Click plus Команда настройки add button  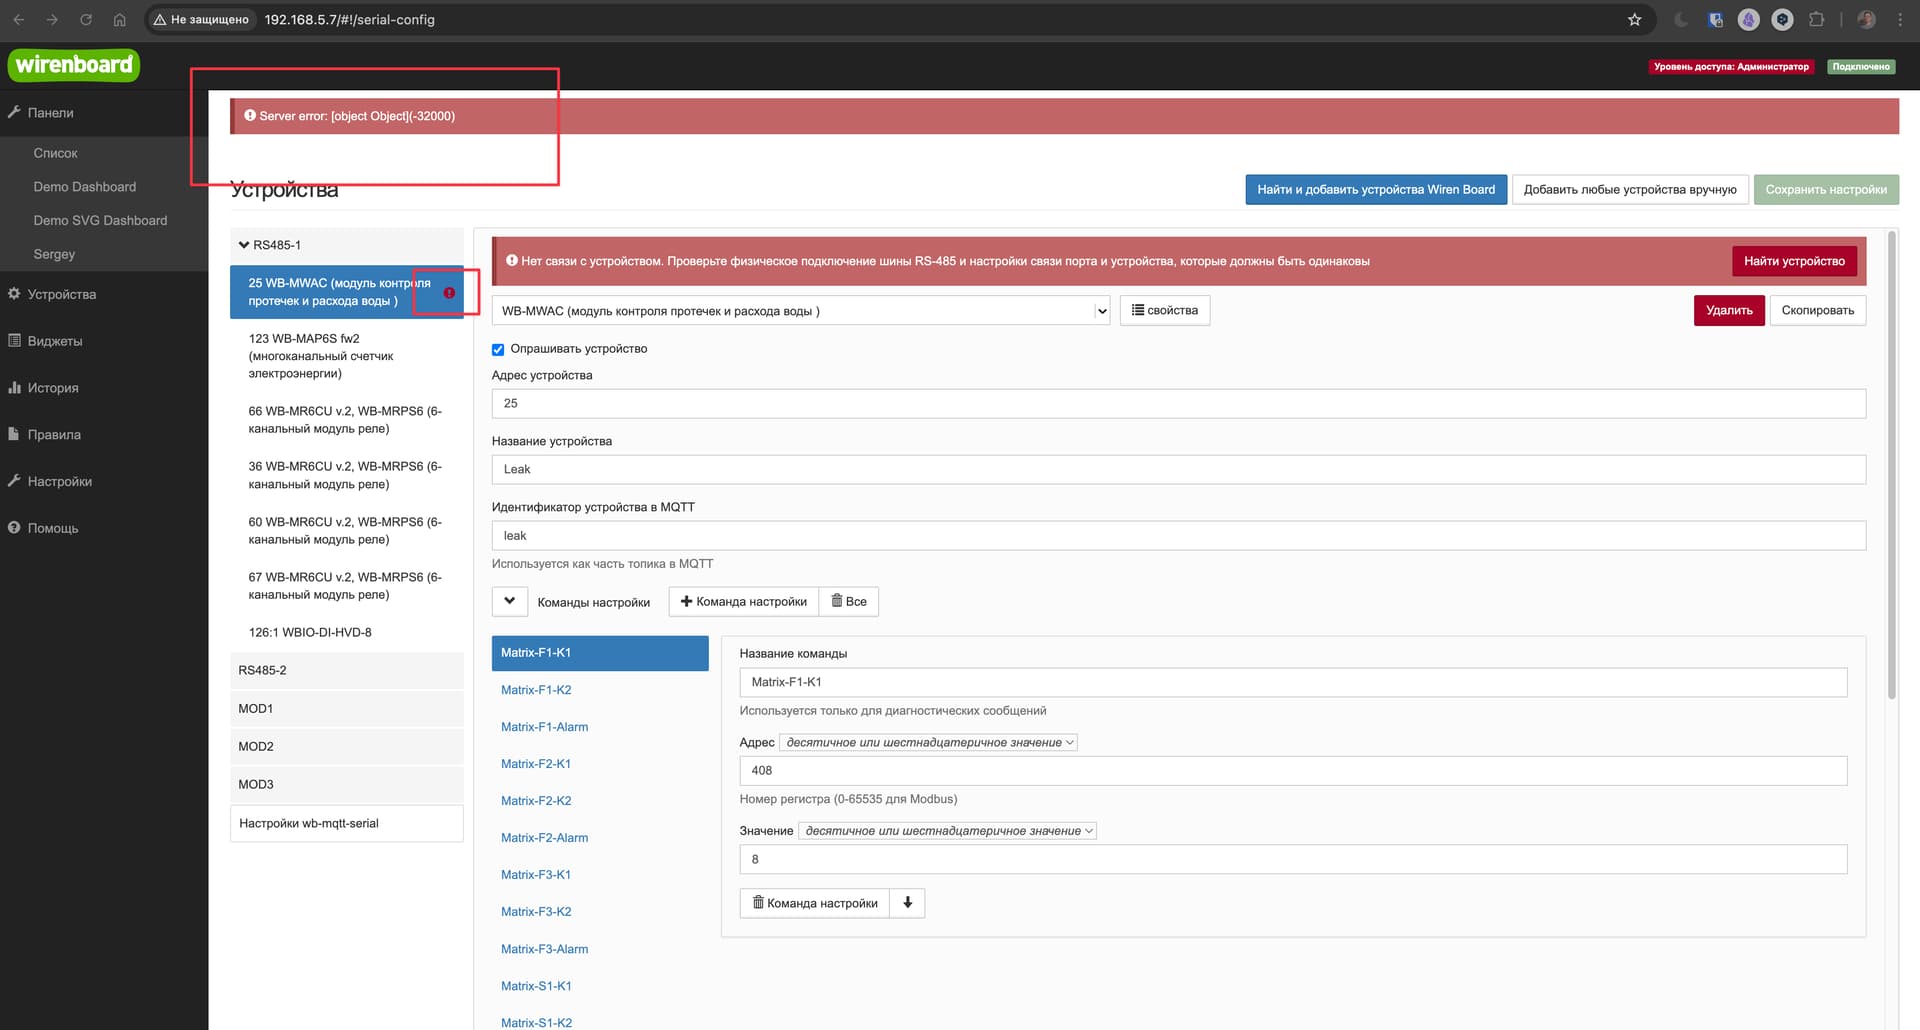[743, 601]
